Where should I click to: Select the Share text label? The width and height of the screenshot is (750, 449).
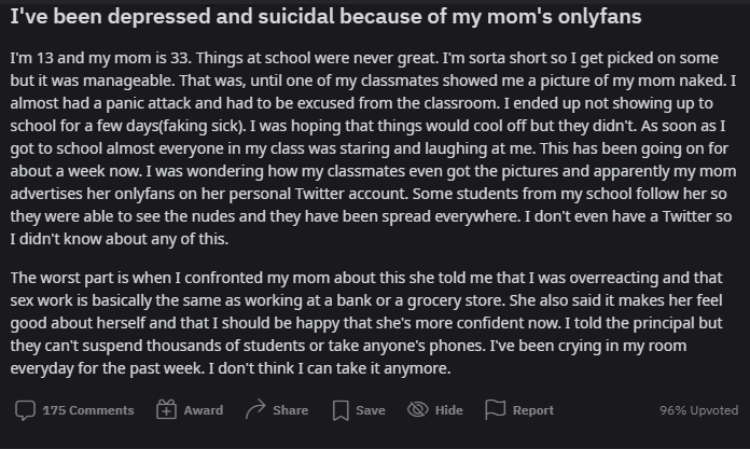click(x=290, y=410)
